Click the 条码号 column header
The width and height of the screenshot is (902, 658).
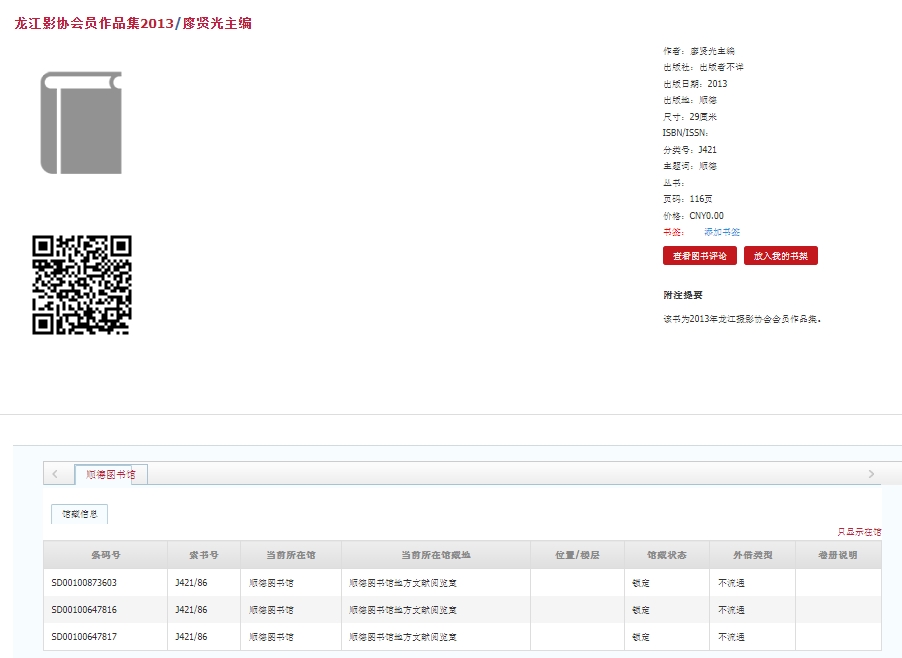[105, 555]
